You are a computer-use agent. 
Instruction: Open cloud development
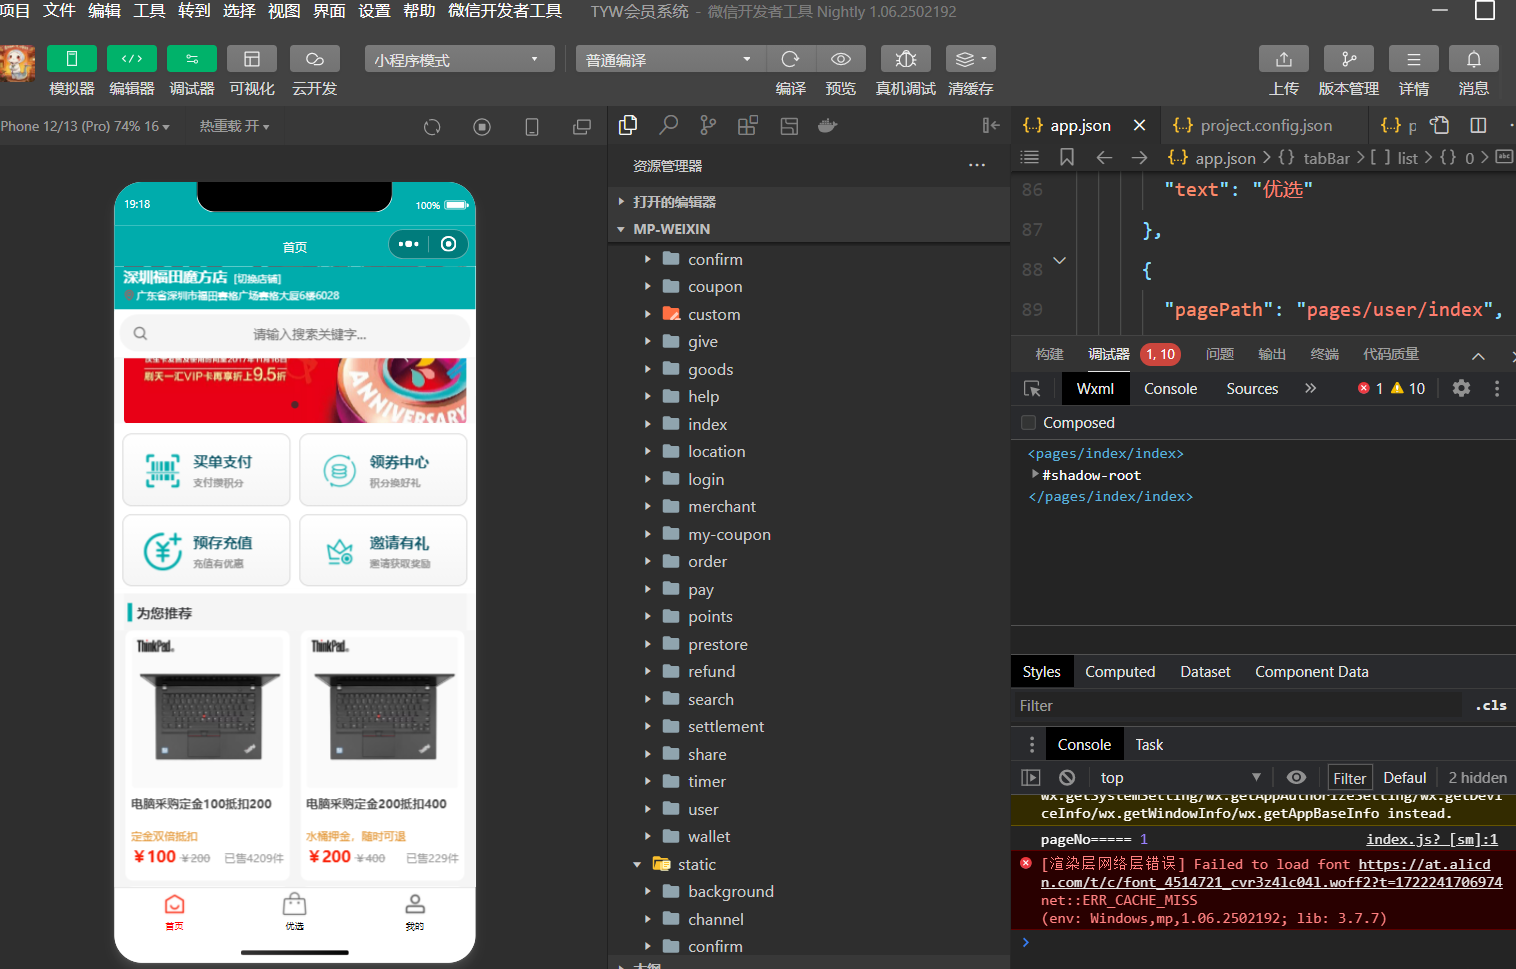pyautogui.click(x=314, y=59)
